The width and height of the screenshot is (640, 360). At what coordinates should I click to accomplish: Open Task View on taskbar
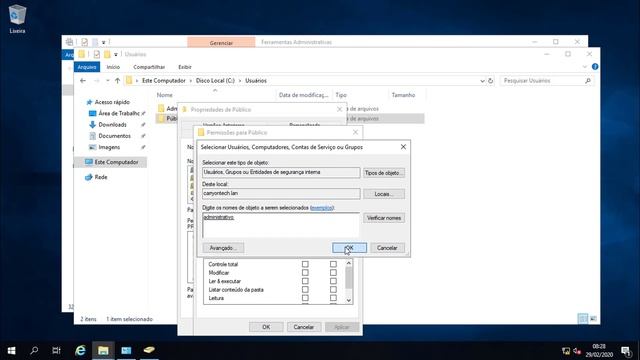tap(56, 350)
